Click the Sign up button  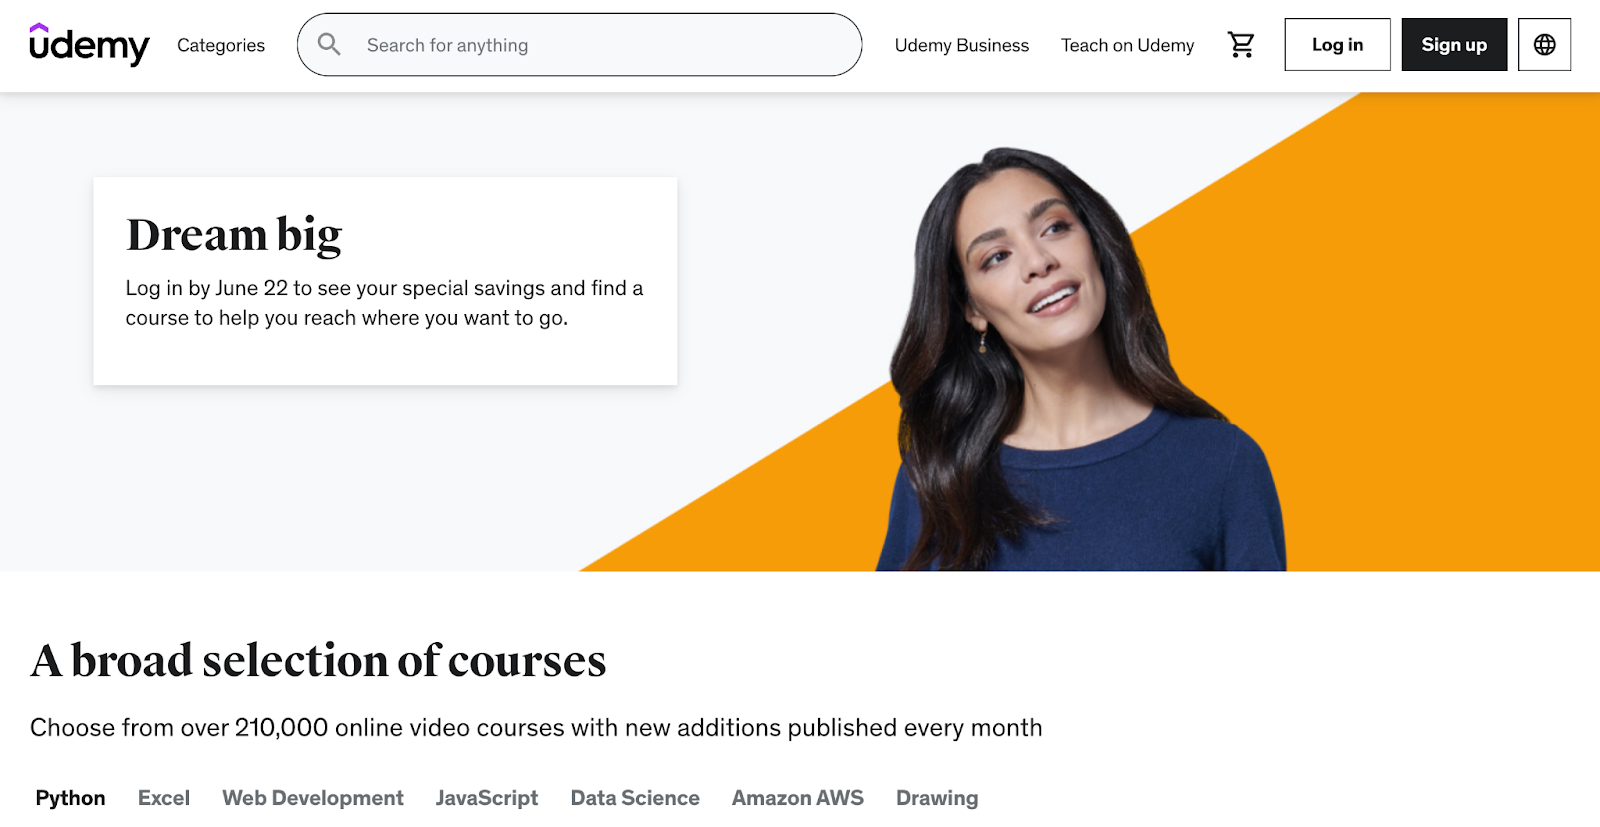tap(1454, 45)
